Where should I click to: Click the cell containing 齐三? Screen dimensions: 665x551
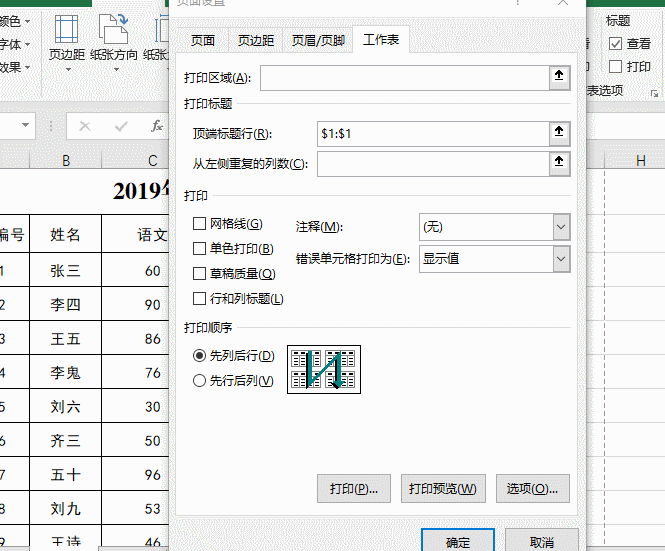[65, 439]
